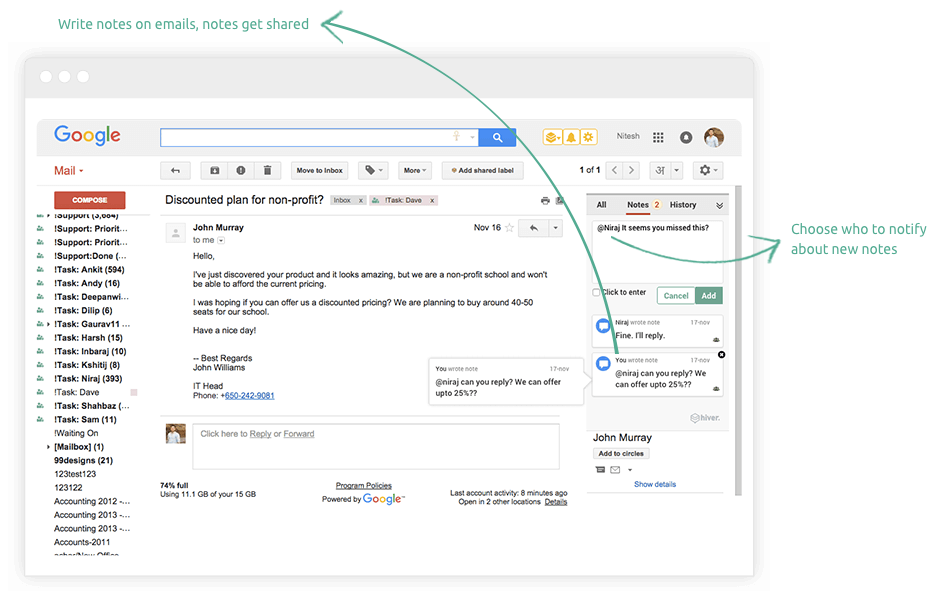Open message options next to reply

point(555,228)
